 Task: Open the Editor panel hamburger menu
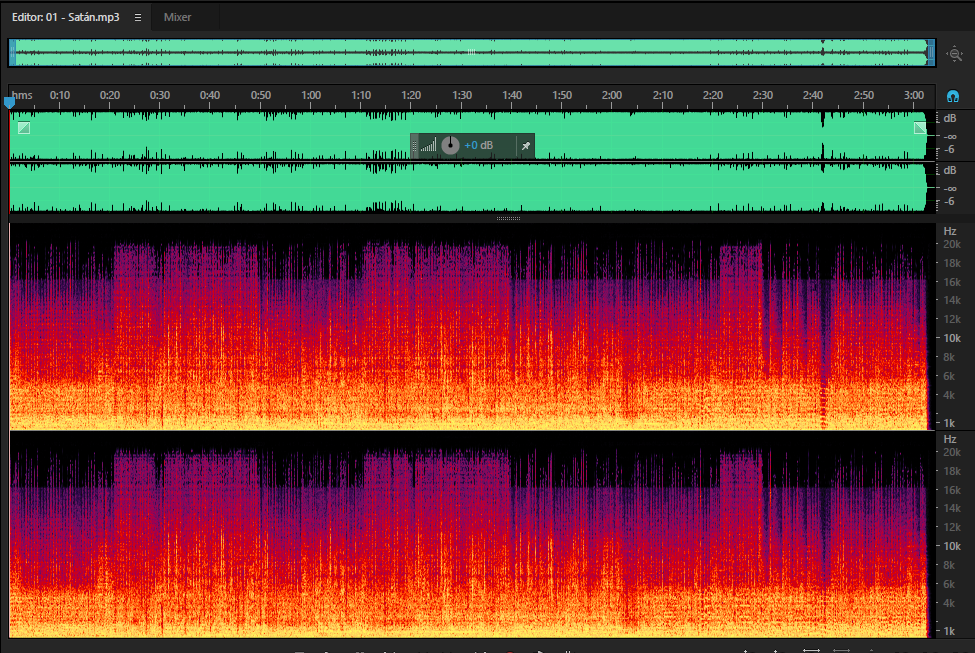[x=138, y=17]
